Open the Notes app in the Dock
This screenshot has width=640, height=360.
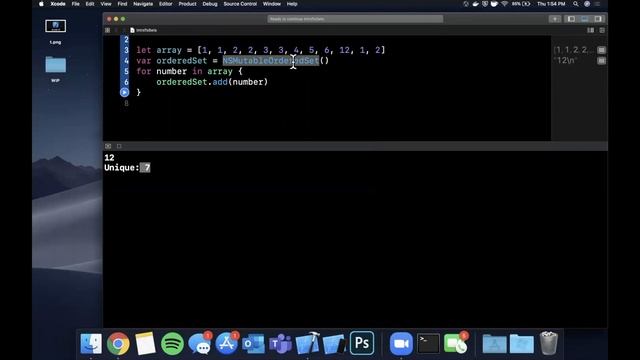[145, 343]
